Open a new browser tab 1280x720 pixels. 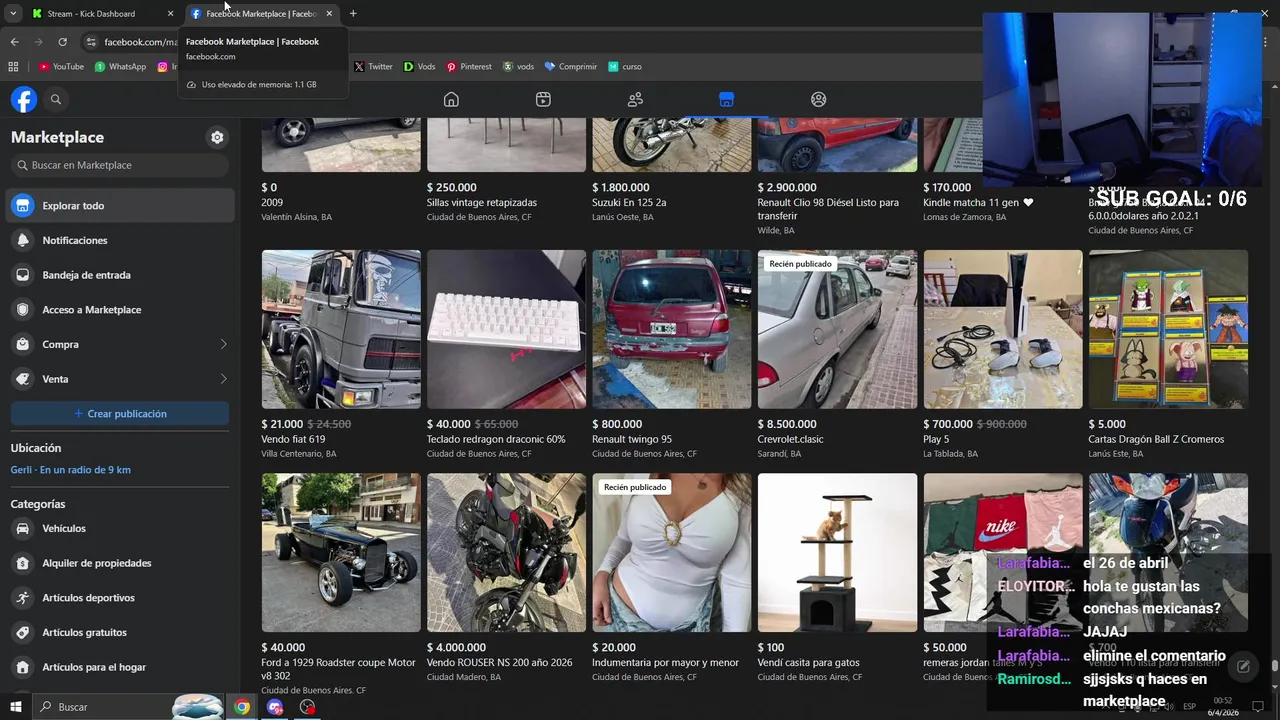(x=353, y=14)
